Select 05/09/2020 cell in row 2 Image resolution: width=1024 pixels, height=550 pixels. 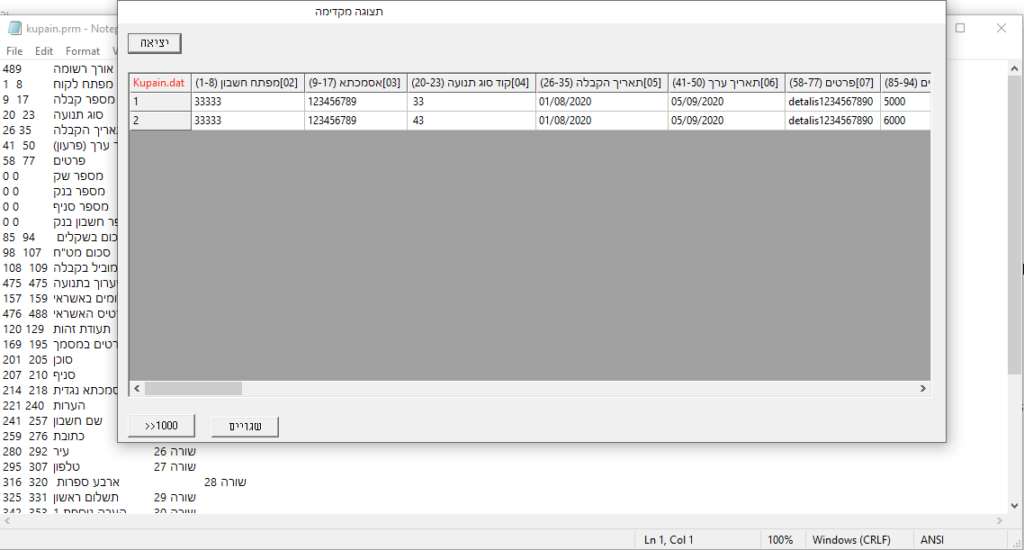click(x=726, y=121)
